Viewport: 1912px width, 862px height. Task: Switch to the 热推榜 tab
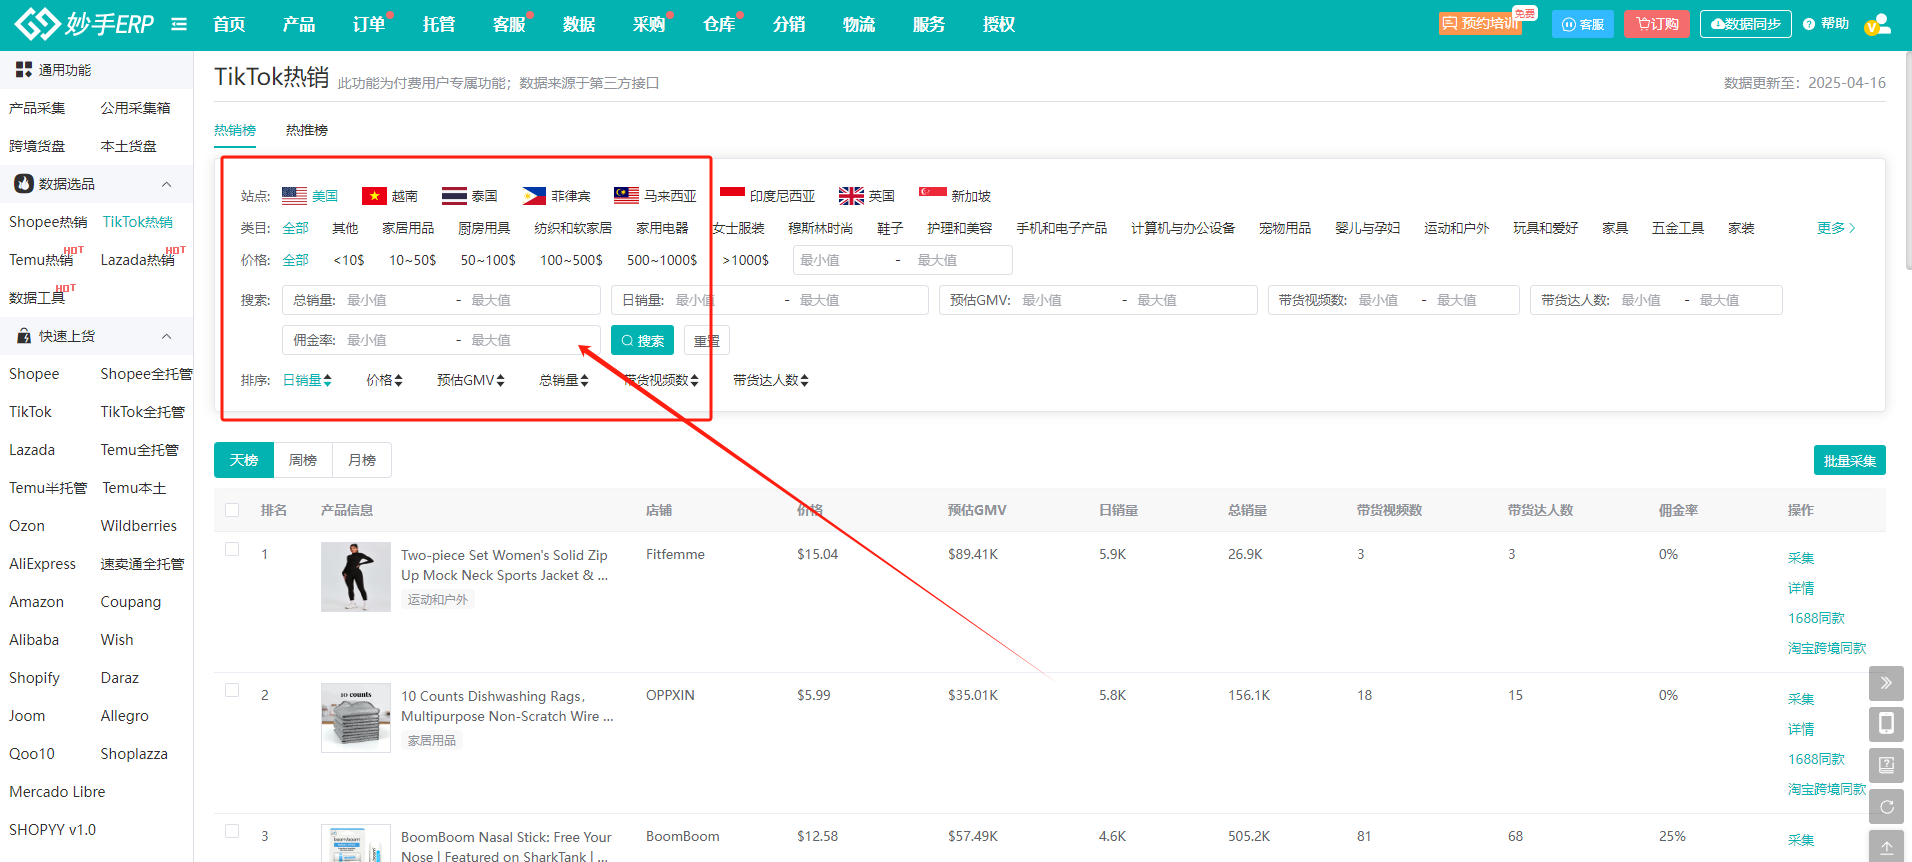307,130
